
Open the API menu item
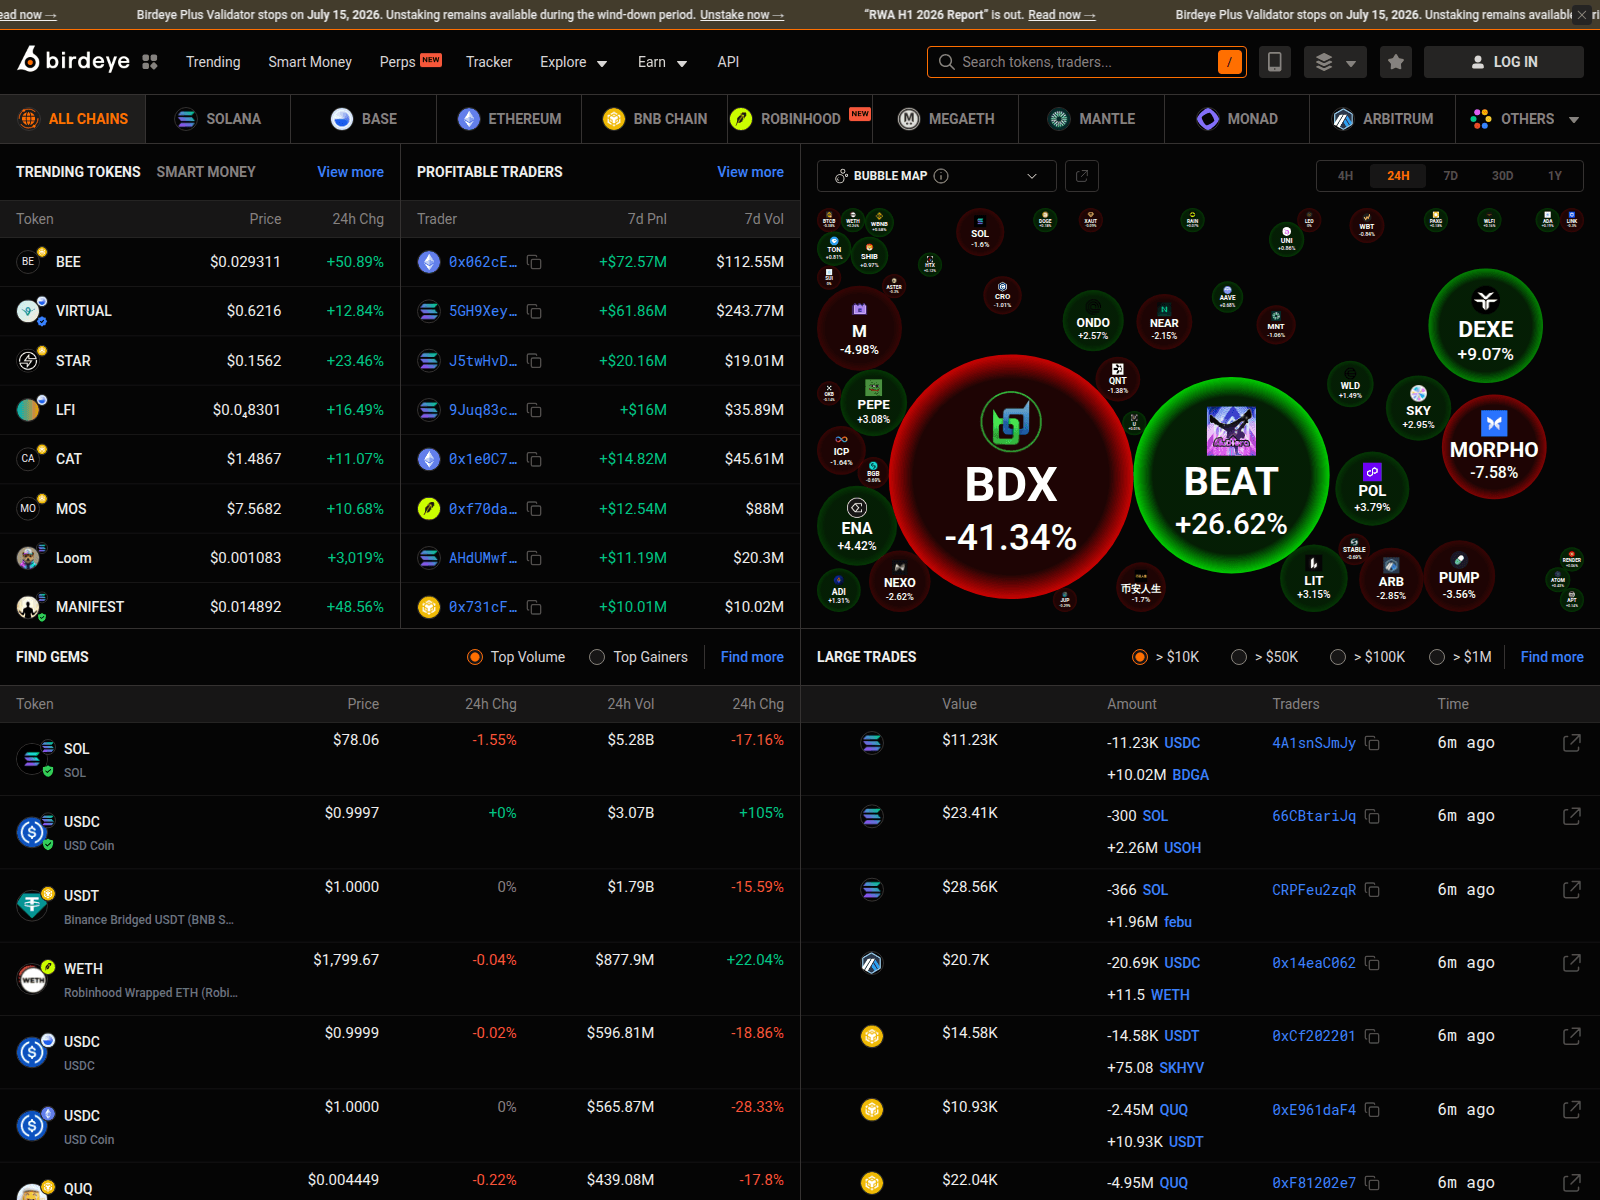coord(728,62)
